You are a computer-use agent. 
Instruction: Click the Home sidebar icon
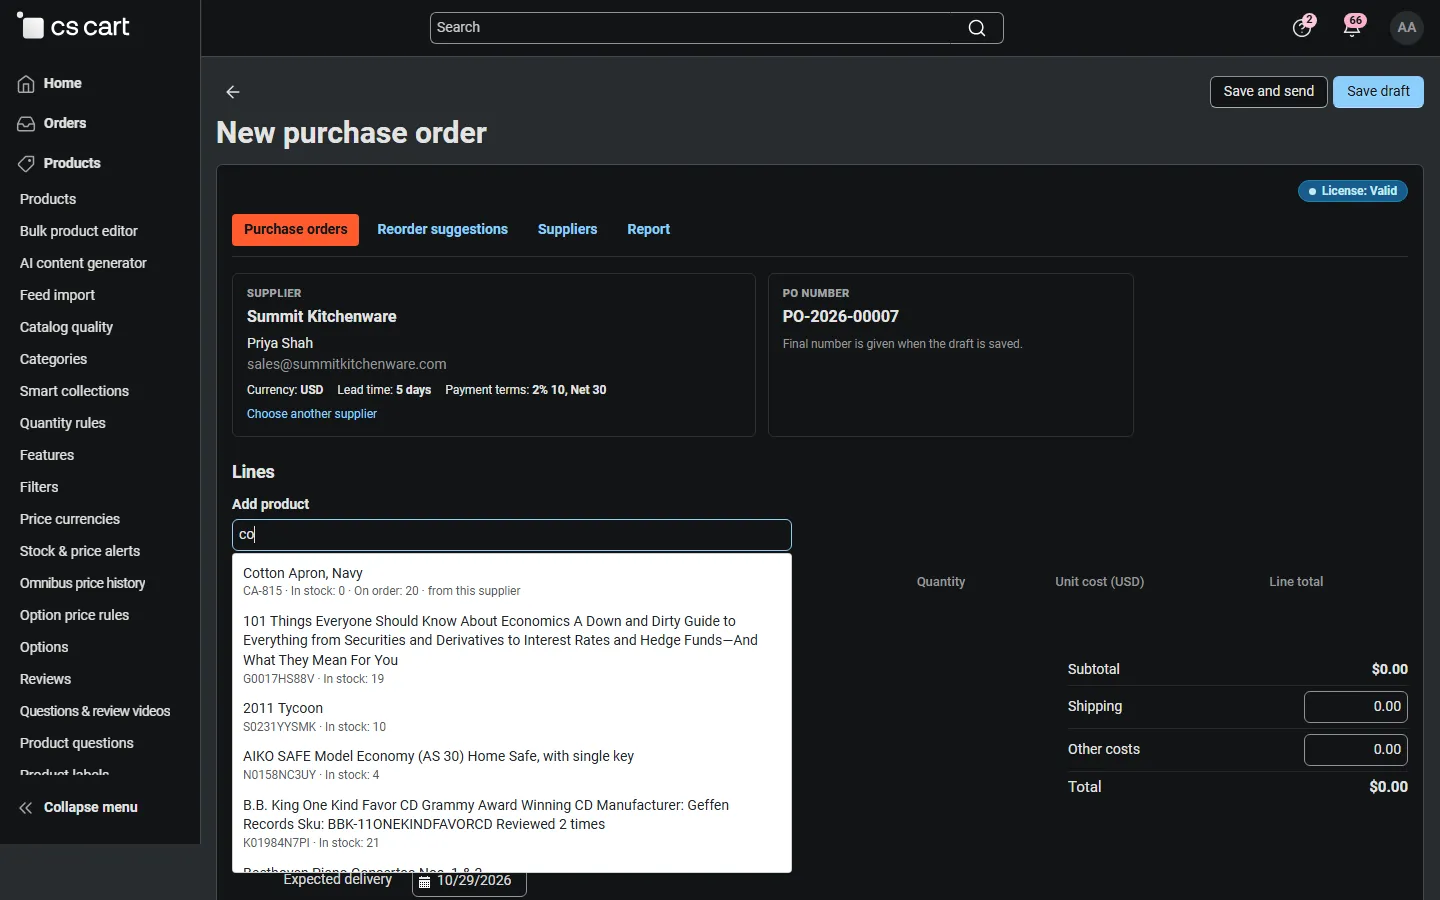26,84
